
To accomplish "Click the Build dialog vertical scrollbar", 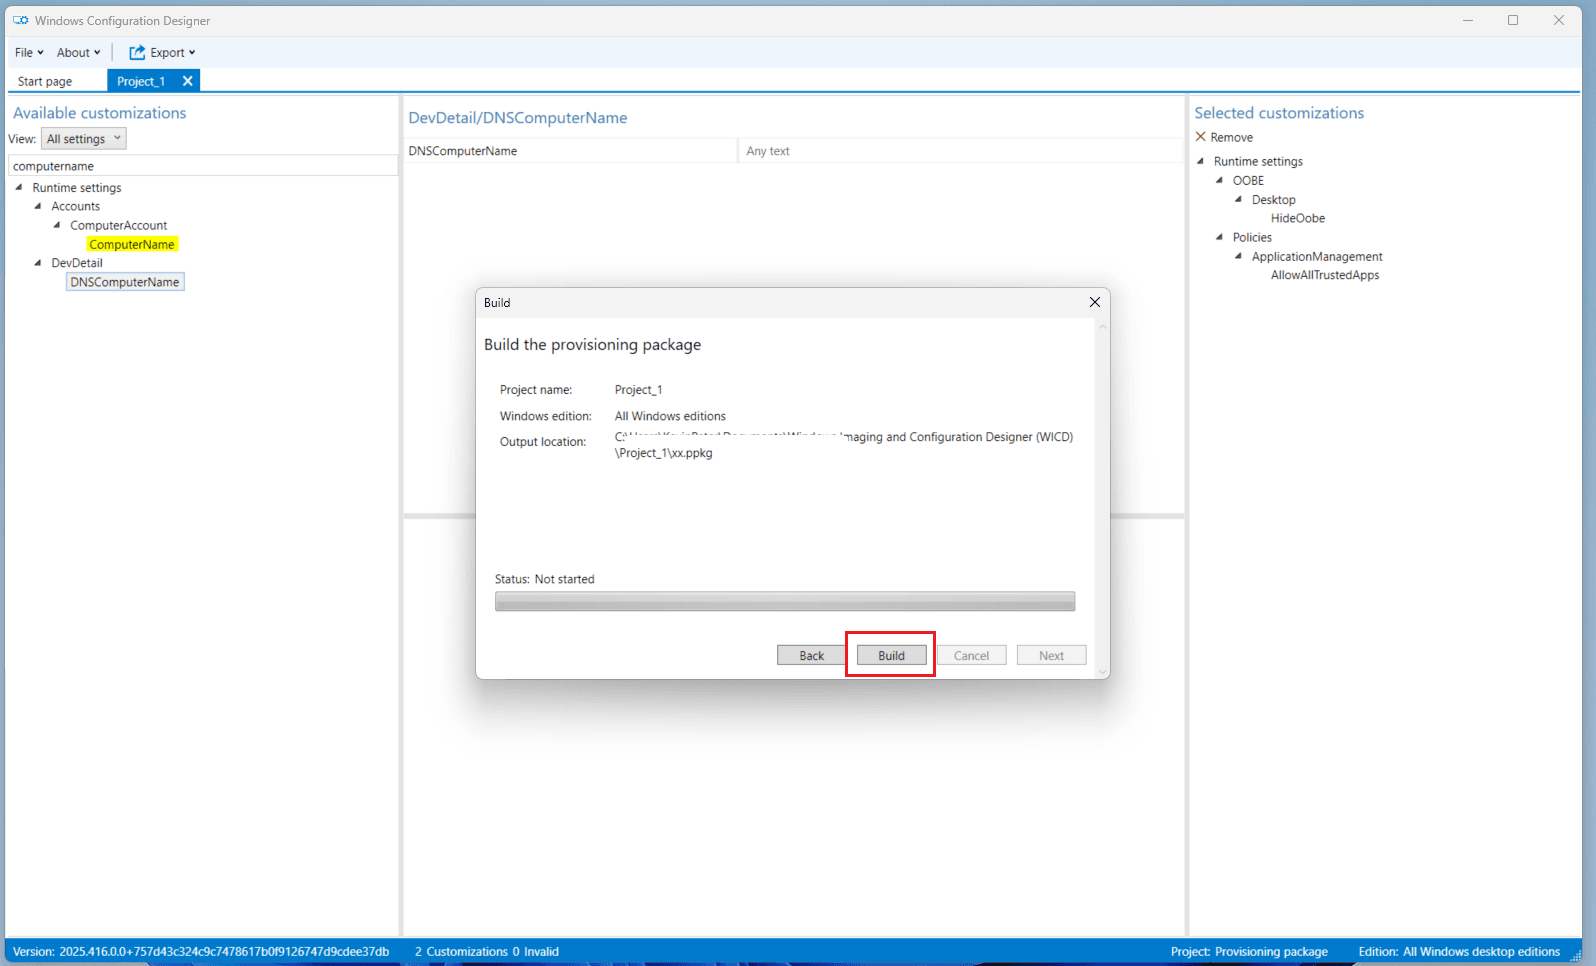I will point(1103,498).
